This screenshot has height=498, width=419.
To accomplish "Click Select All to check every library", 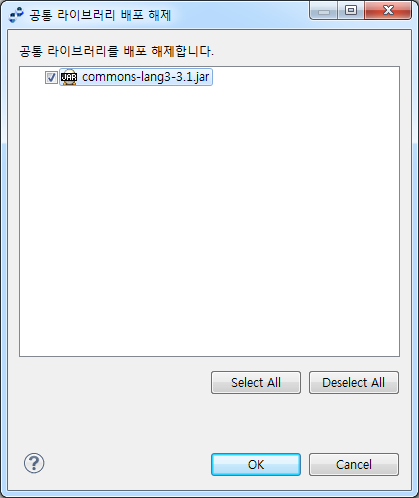I will click(256, 382).
